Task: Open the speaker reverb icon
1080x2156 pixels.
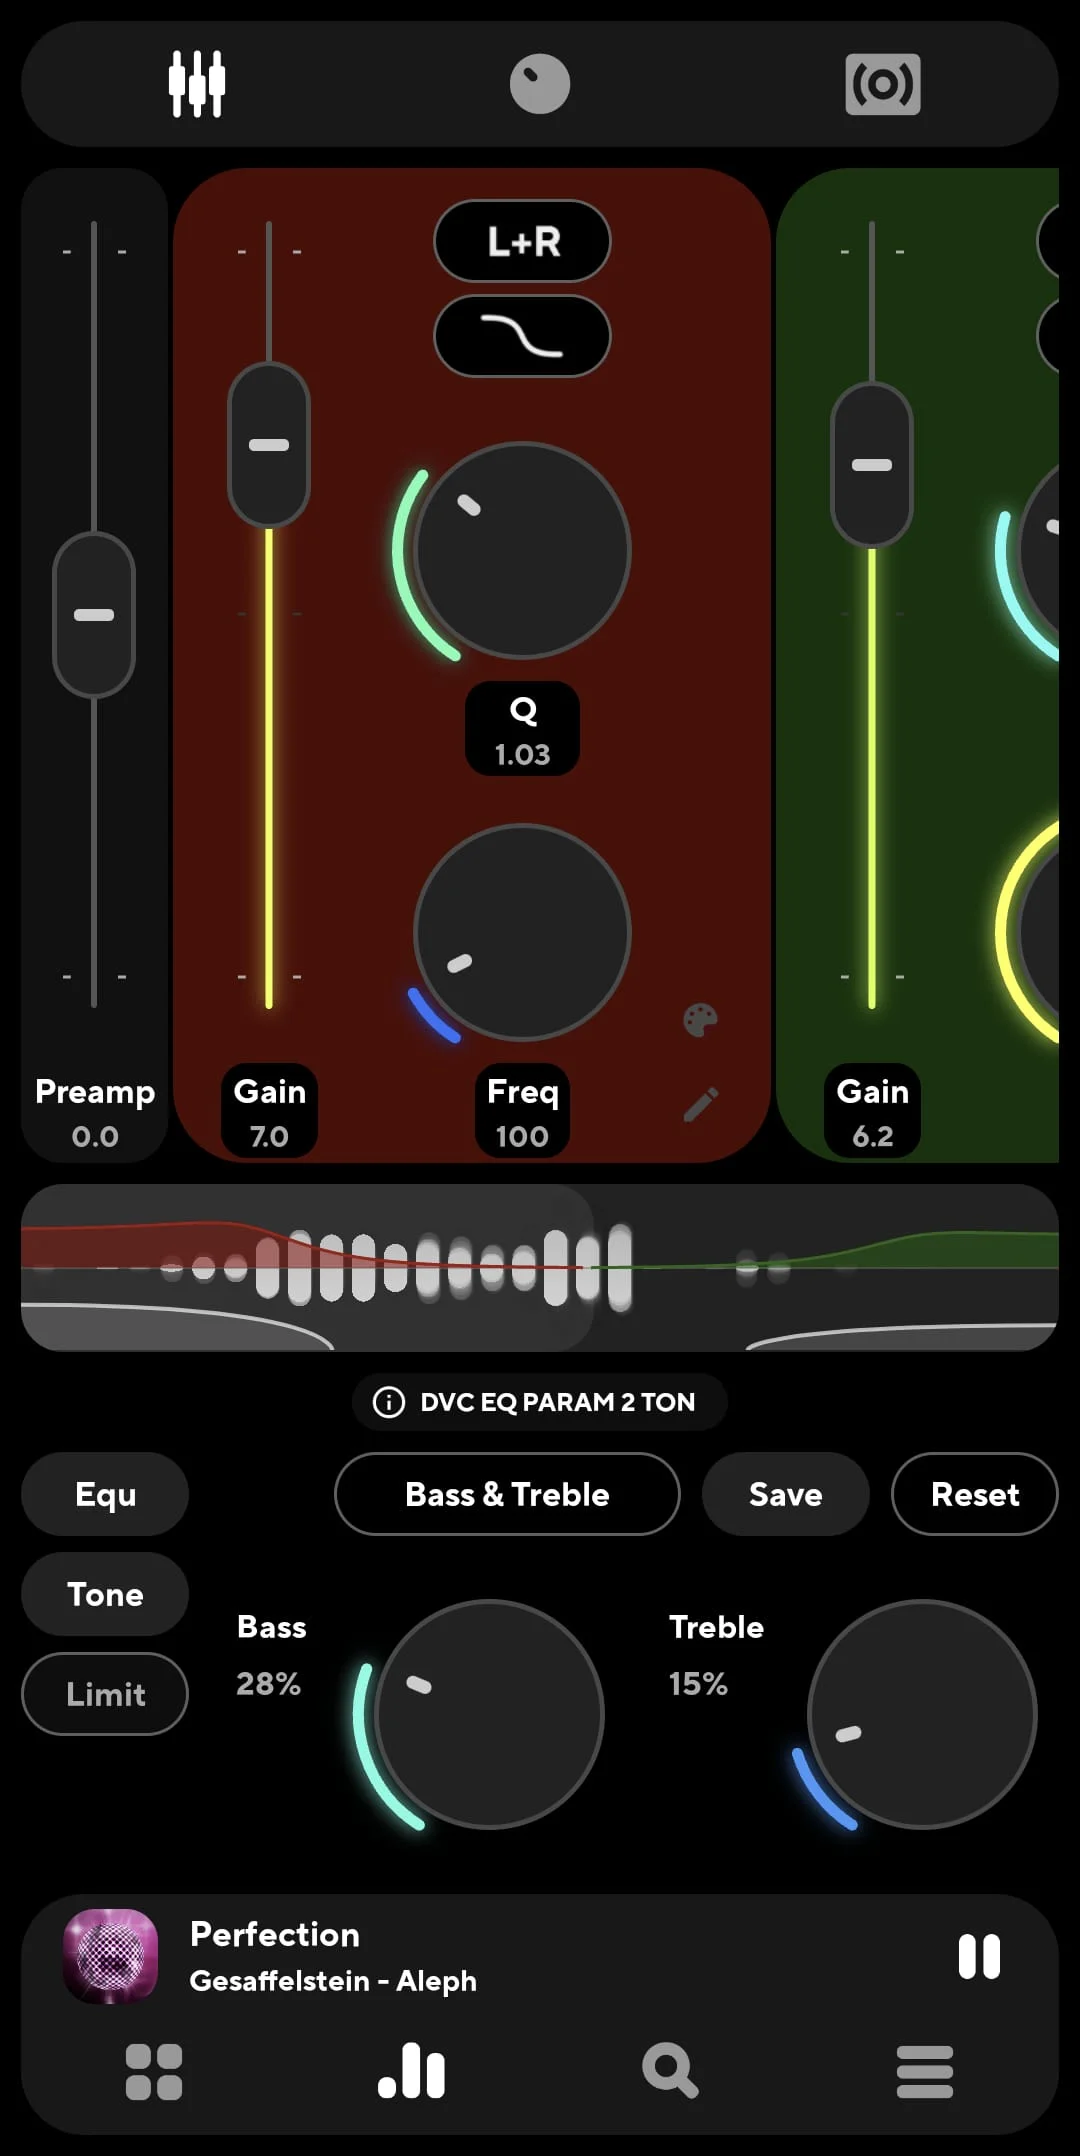Action: [882, 84]
